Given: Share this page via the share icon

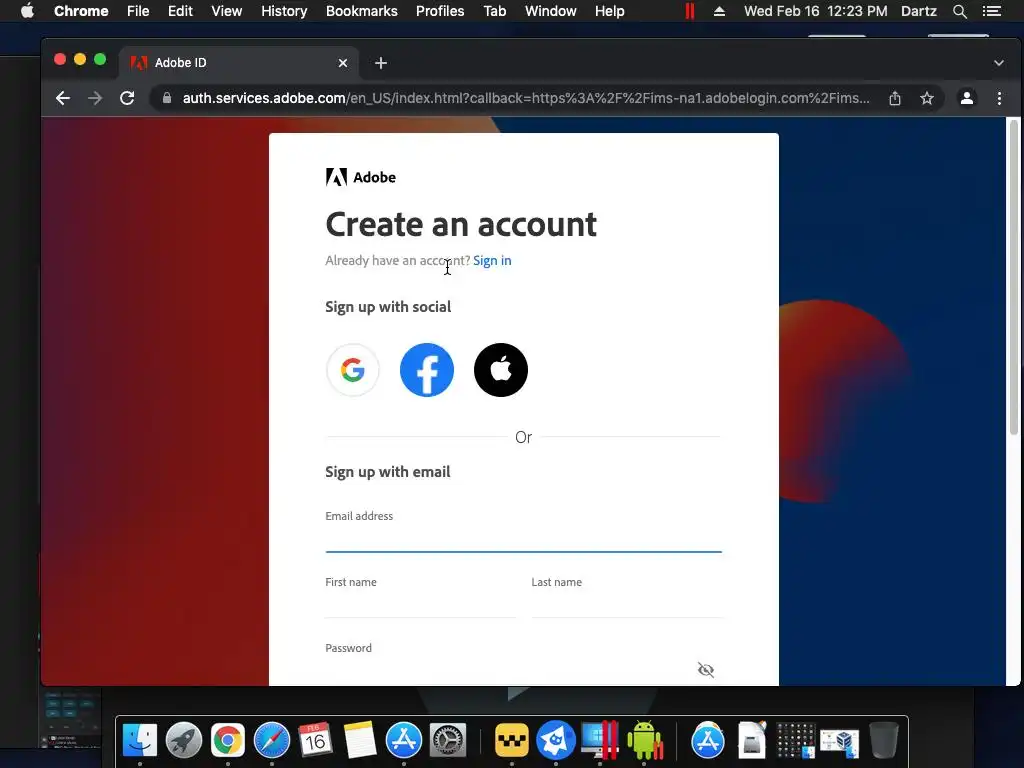Looking at the screenshot, I should pos(895,98).
